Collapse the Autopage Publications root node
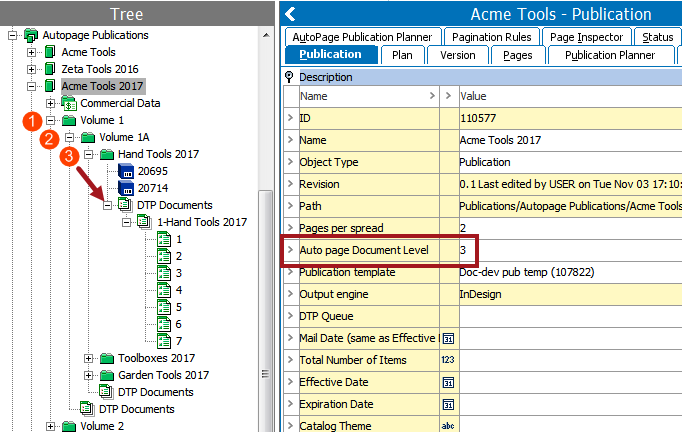The width and height of the screenshot is (682, 432). [13, 35]
